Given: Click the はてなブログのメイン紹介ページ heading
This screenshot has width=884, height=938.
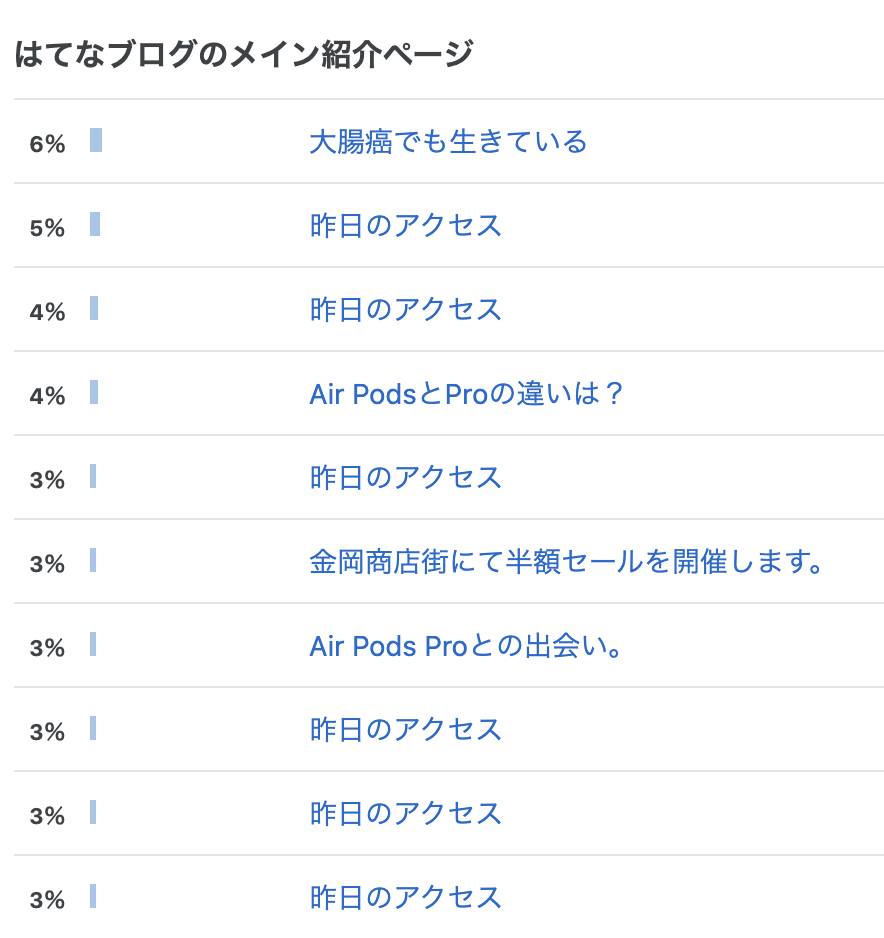Looking at the screenshot, I should [244, 54].
